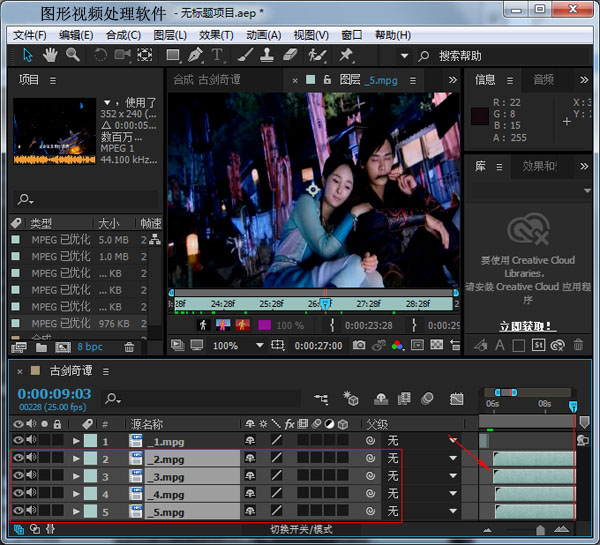Select the Puppet Pin tool
This screenshot has width=600, height=545.
tap(346, 55)
